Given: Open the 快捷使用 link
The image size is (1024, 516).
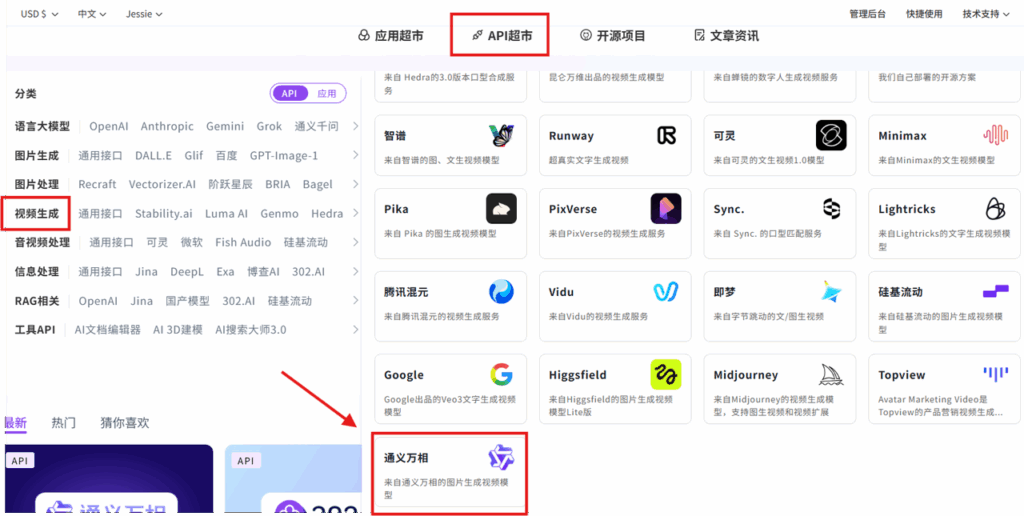Looking at the screenshot, I should point(924,14).
